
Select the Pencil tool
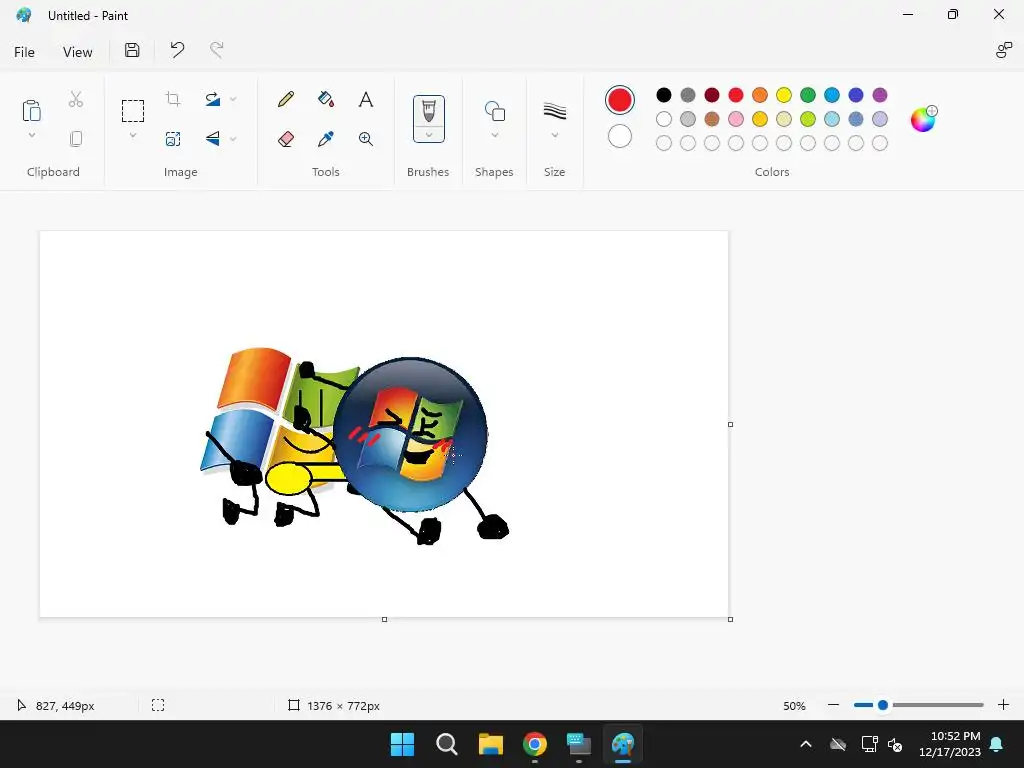[x=285, y=99]
